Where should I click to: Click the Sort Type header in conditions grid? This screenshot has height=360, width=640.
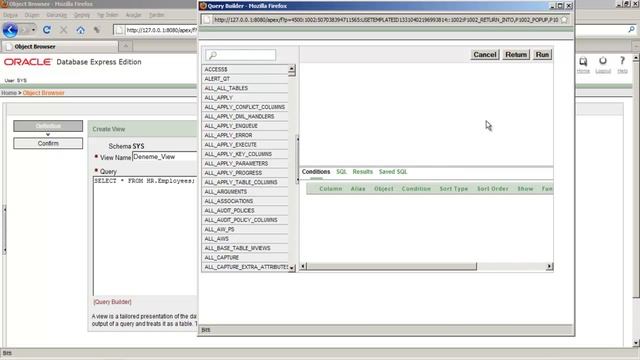tap(453, 189)
